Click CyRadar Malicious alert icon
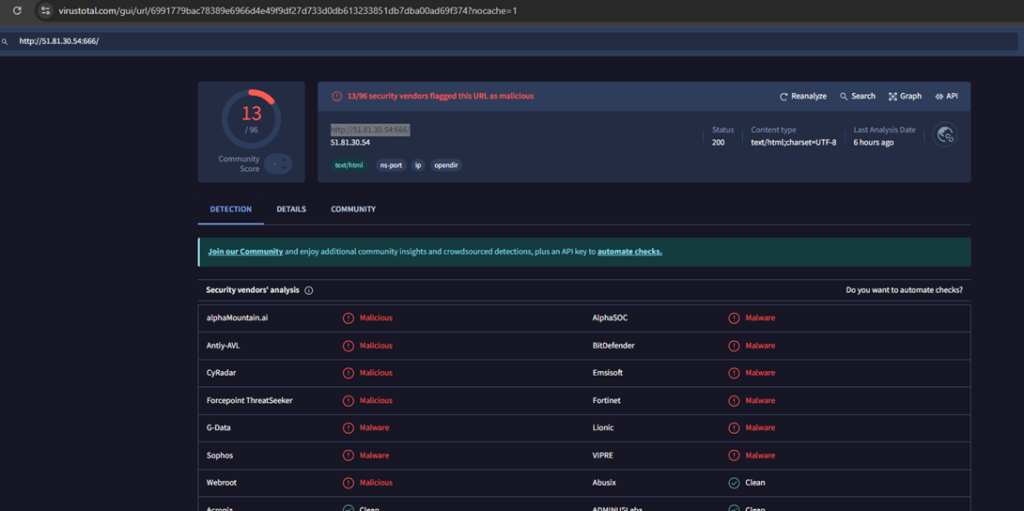This screenshot has width=1024, height=511. pos(349,373)
